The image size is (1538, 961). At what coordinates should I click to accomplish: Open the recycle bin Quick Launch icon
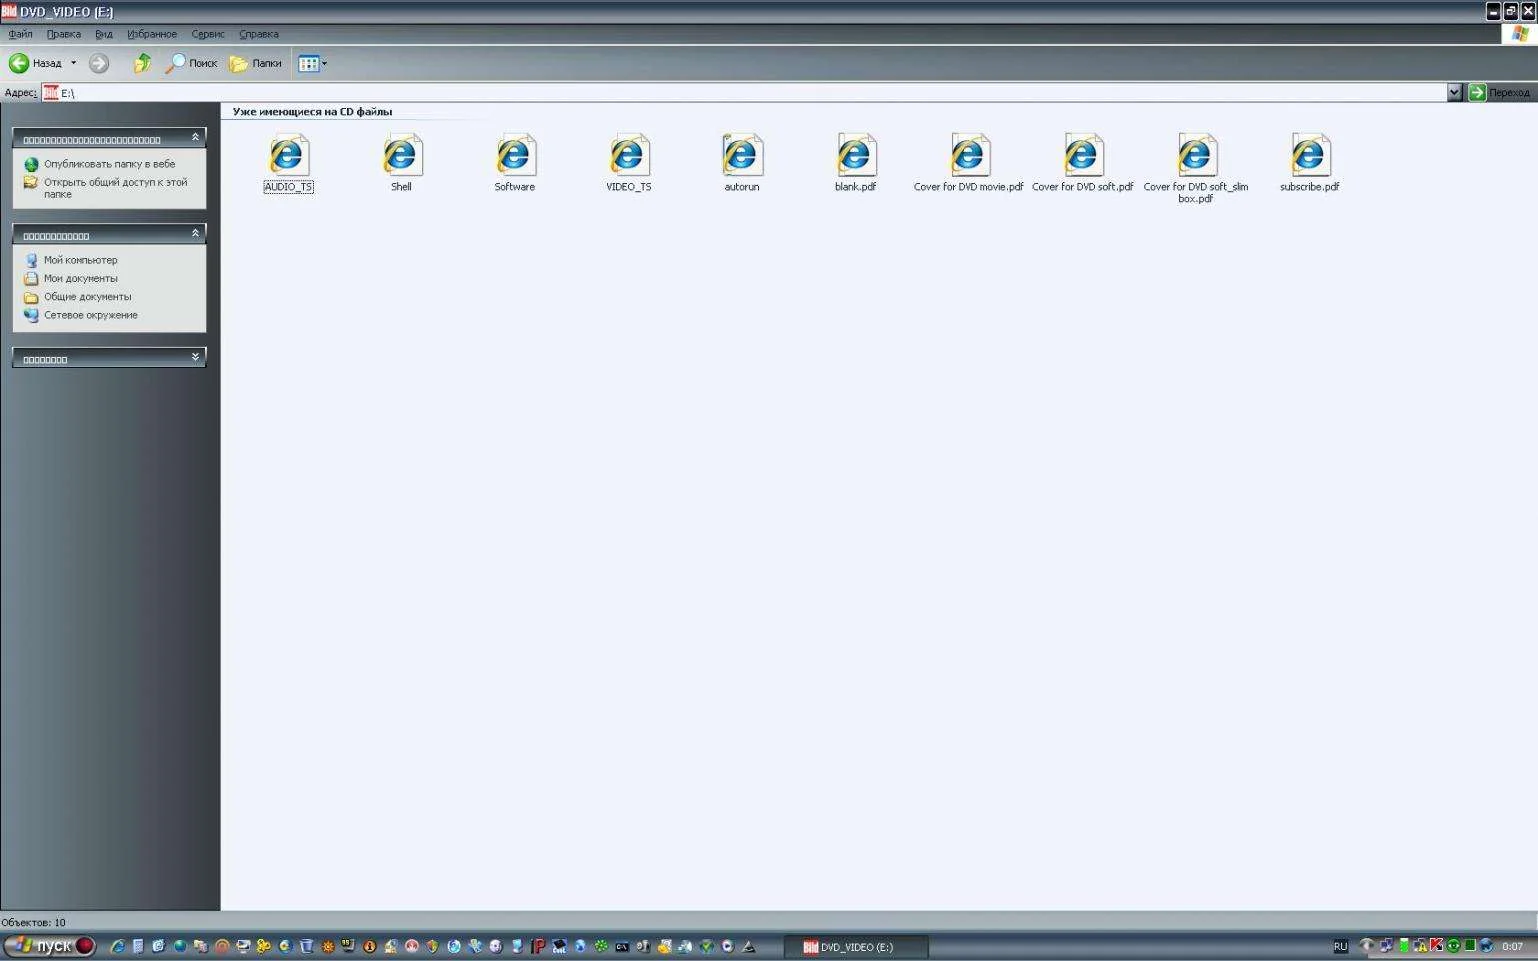click(x=306, y=946)
